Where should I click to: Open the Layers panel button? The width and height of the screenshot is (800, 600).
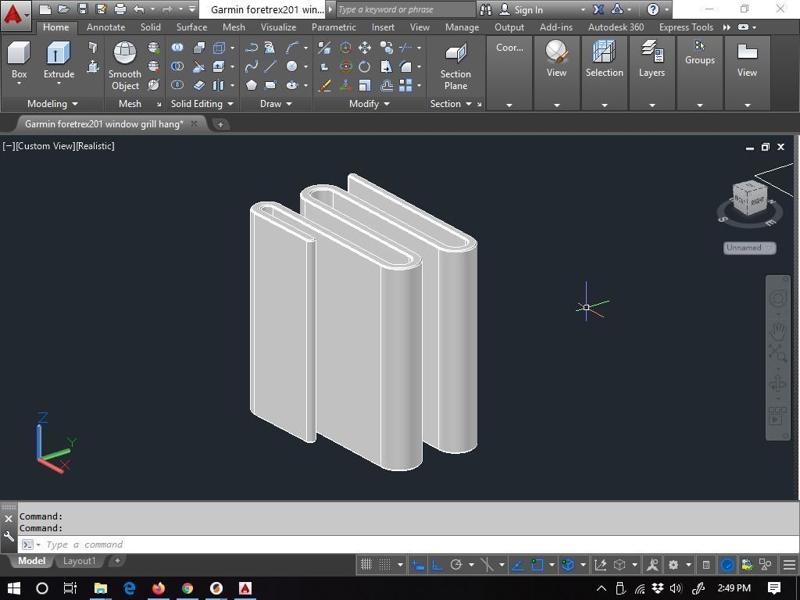652,62
